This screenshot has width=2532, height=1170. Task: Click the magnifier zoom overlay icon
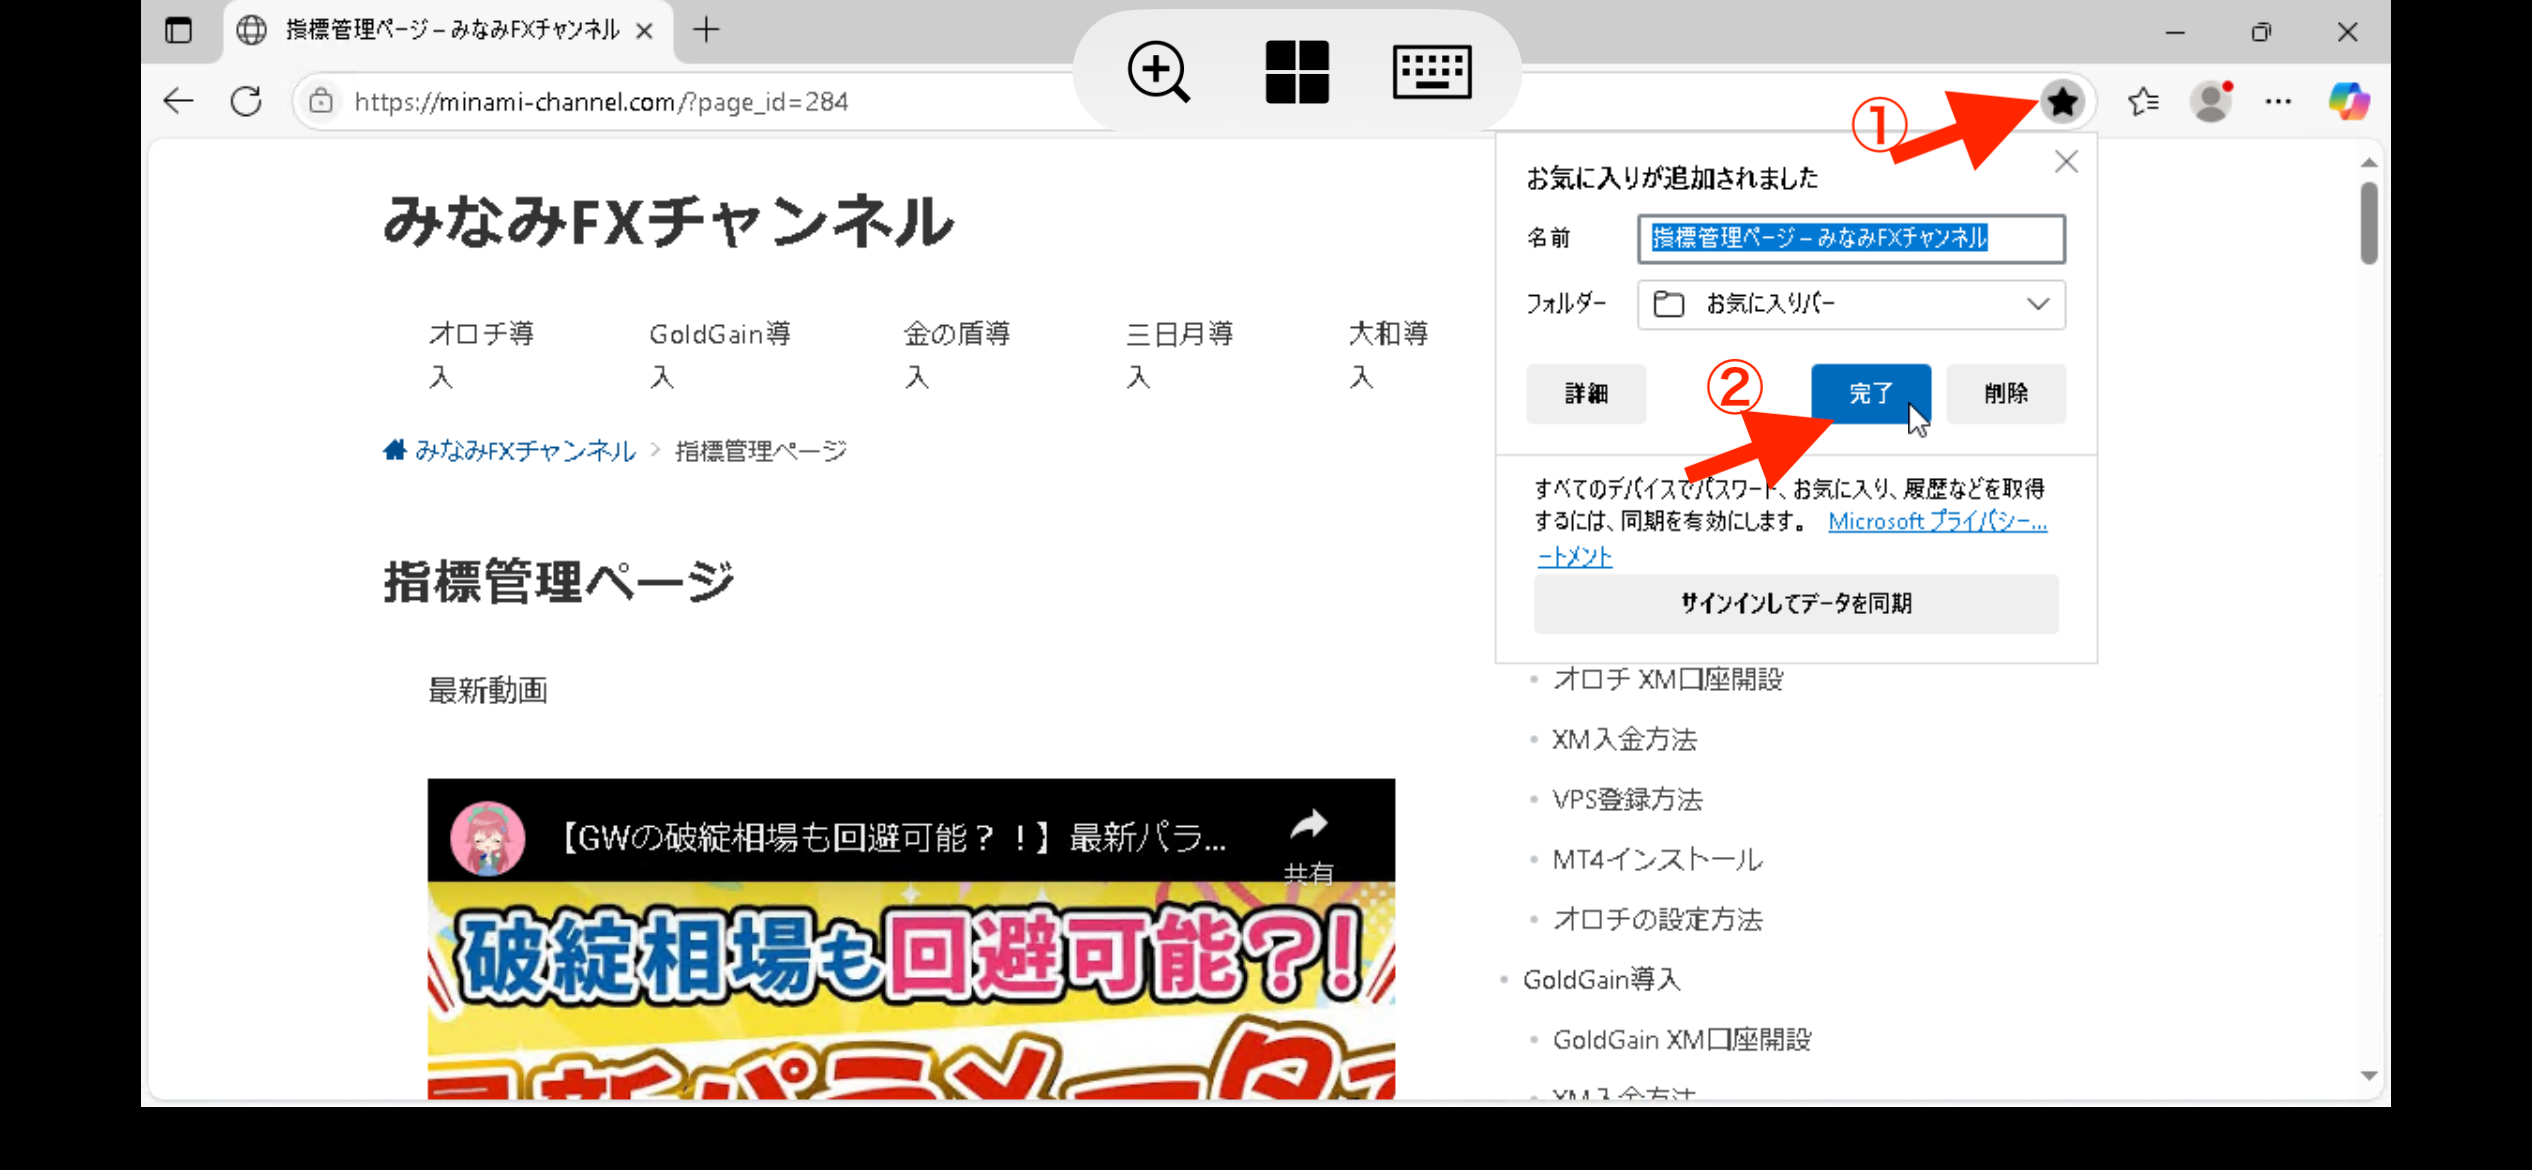pyautogui.click(x=1158, y=71)
